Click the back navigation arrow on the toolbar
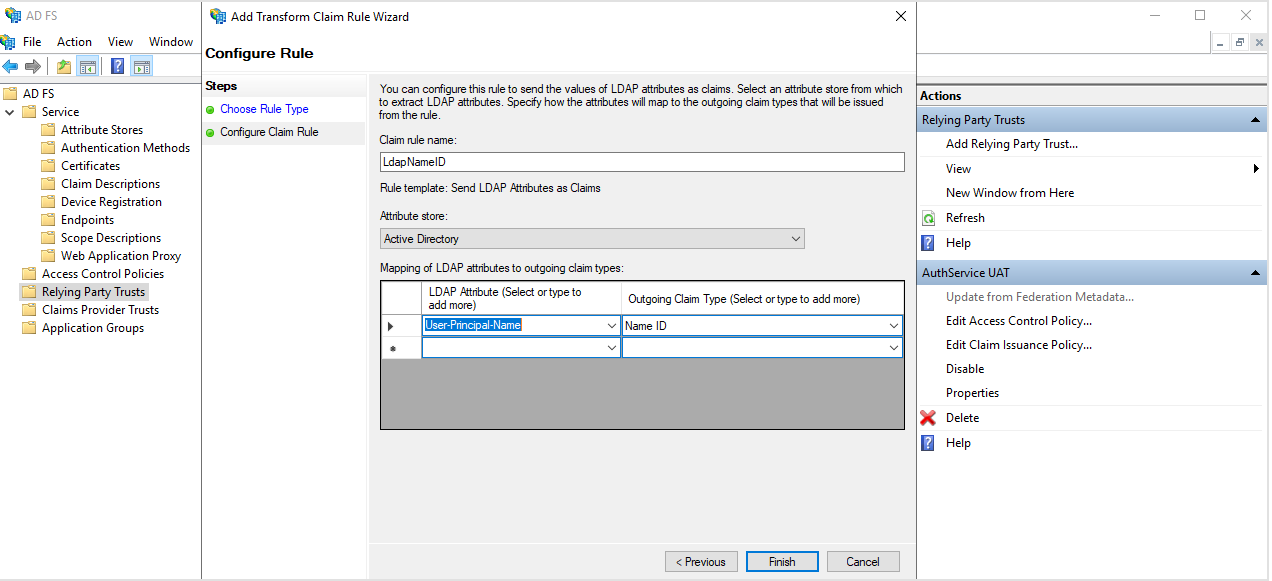Image resolution: width=1272 pixels, height=581 pixels. [10, 66]
